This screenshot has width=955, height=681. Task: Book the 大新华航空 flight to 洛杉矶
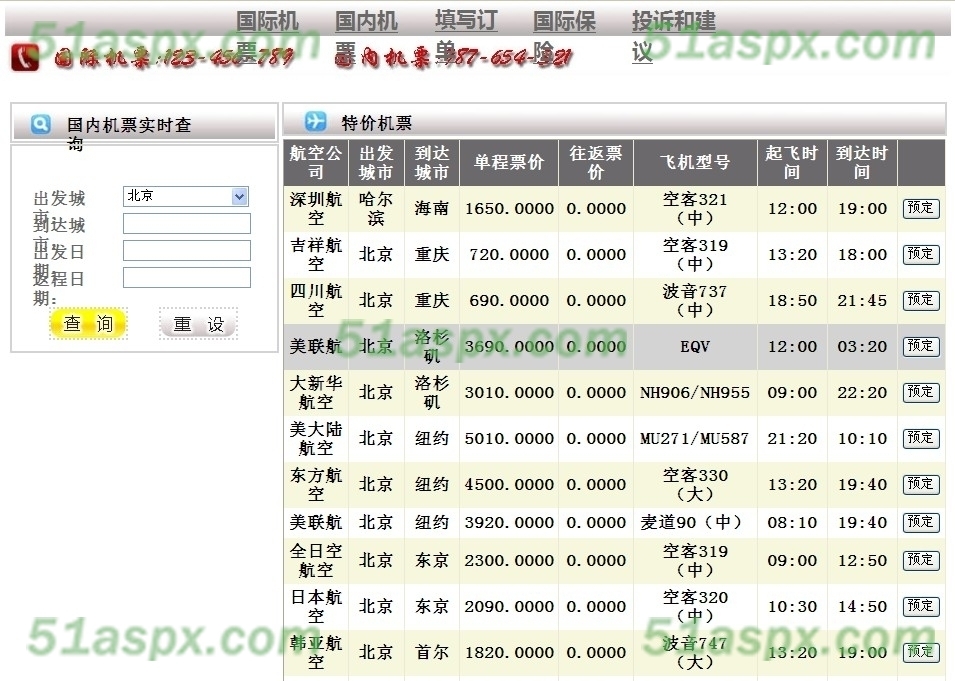click(x=921, y=392)
